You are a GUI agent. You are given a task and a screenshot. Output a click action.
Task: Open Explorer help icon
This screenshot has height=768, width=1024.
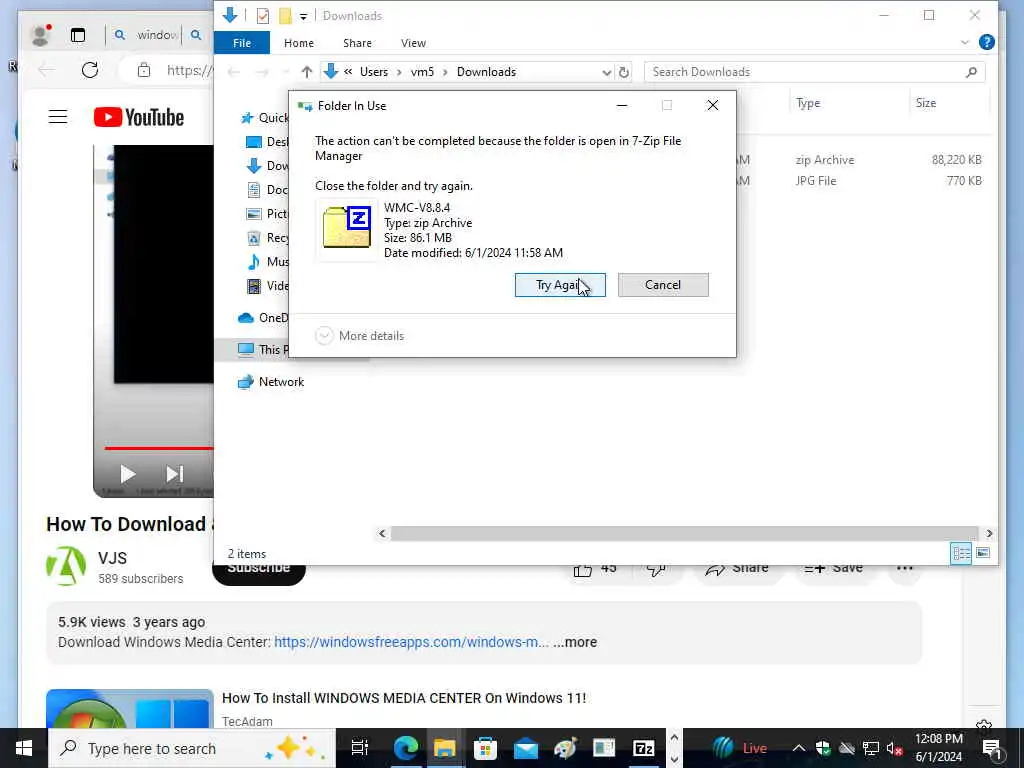986,42
